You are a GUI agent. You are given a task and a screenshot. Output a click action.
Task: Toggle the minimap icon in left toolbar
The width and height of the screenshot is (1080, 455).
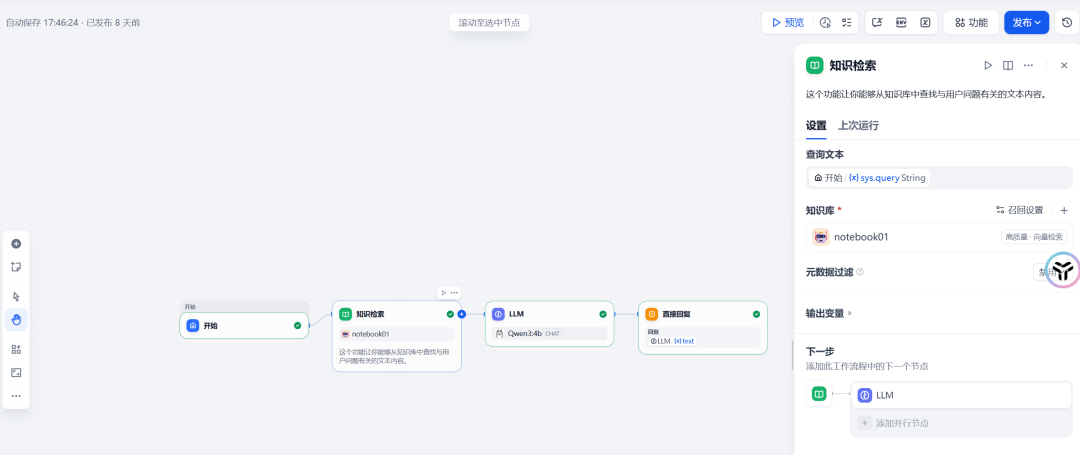click(16, 372)
